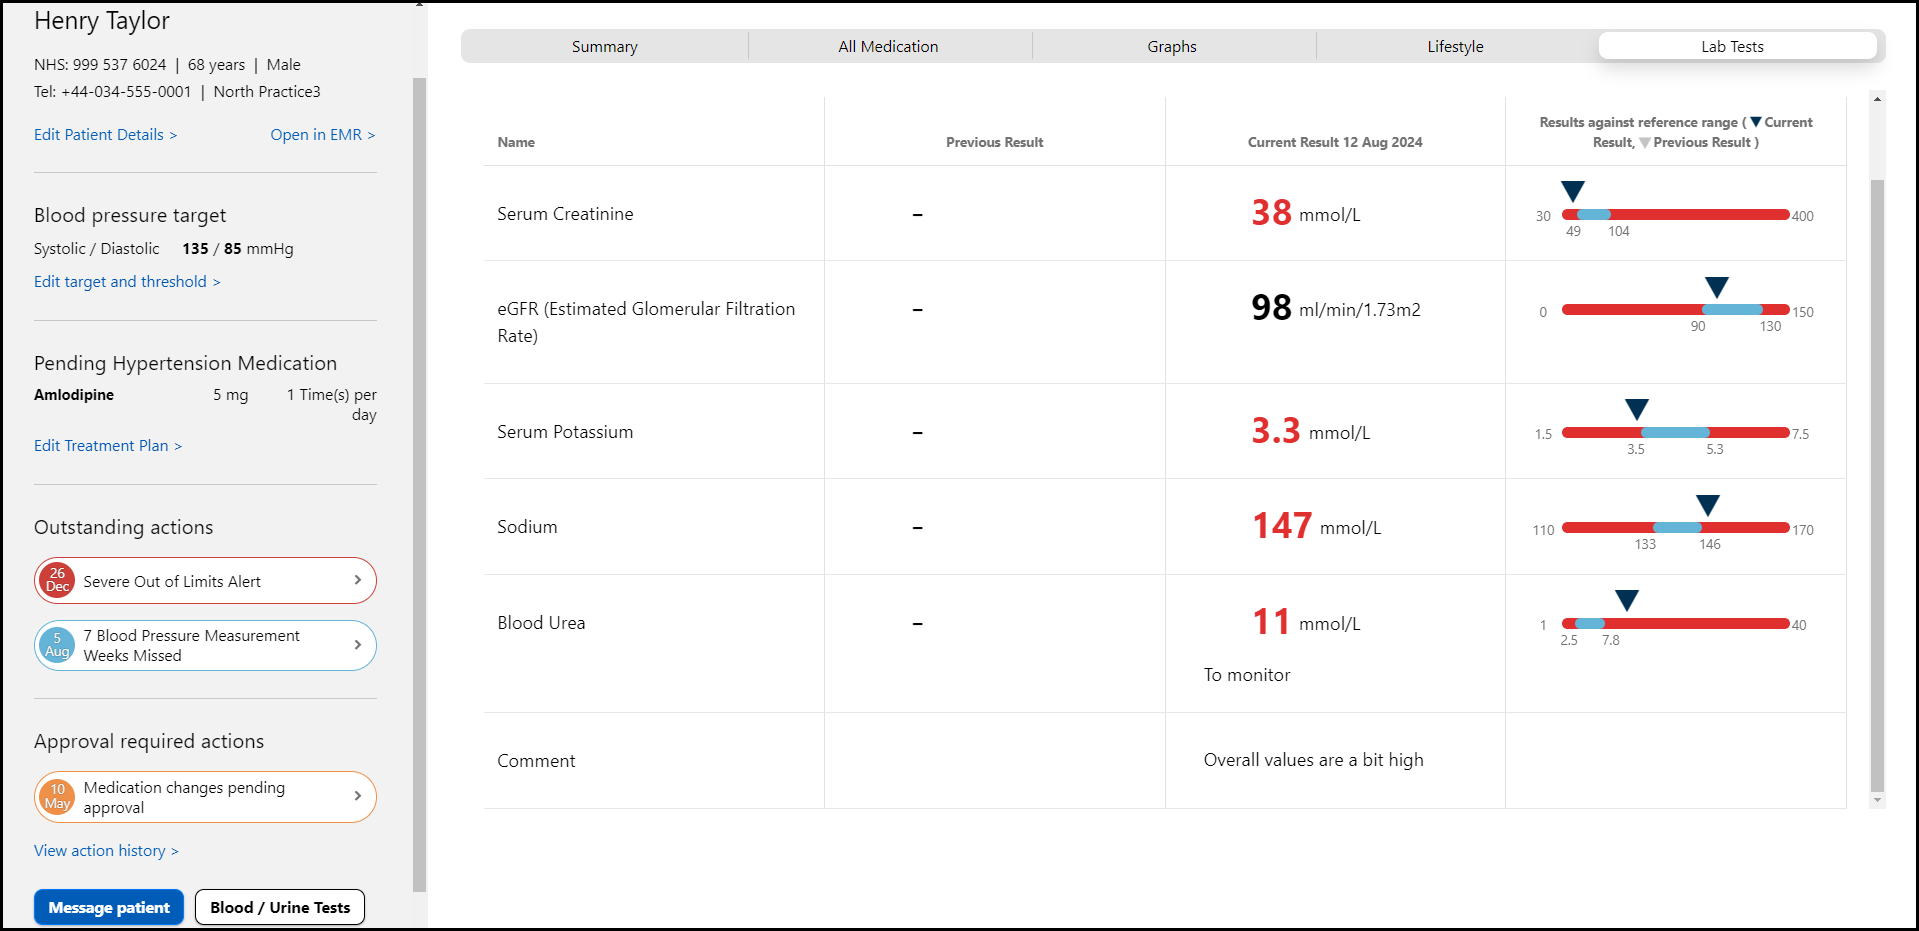Click the Blood / Urine Tests button
1919x931 pixels.
coord(280,907)
